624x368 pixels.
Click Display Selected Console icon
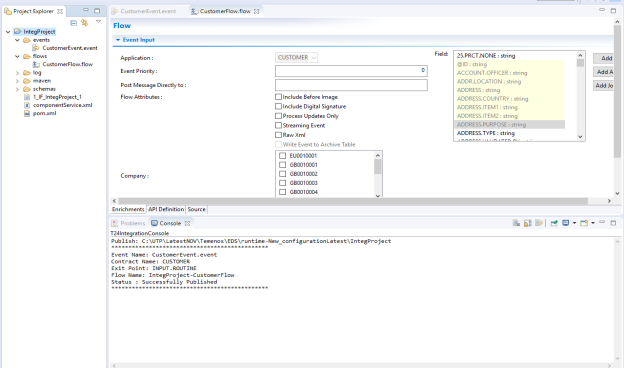[x=565, y=223]
